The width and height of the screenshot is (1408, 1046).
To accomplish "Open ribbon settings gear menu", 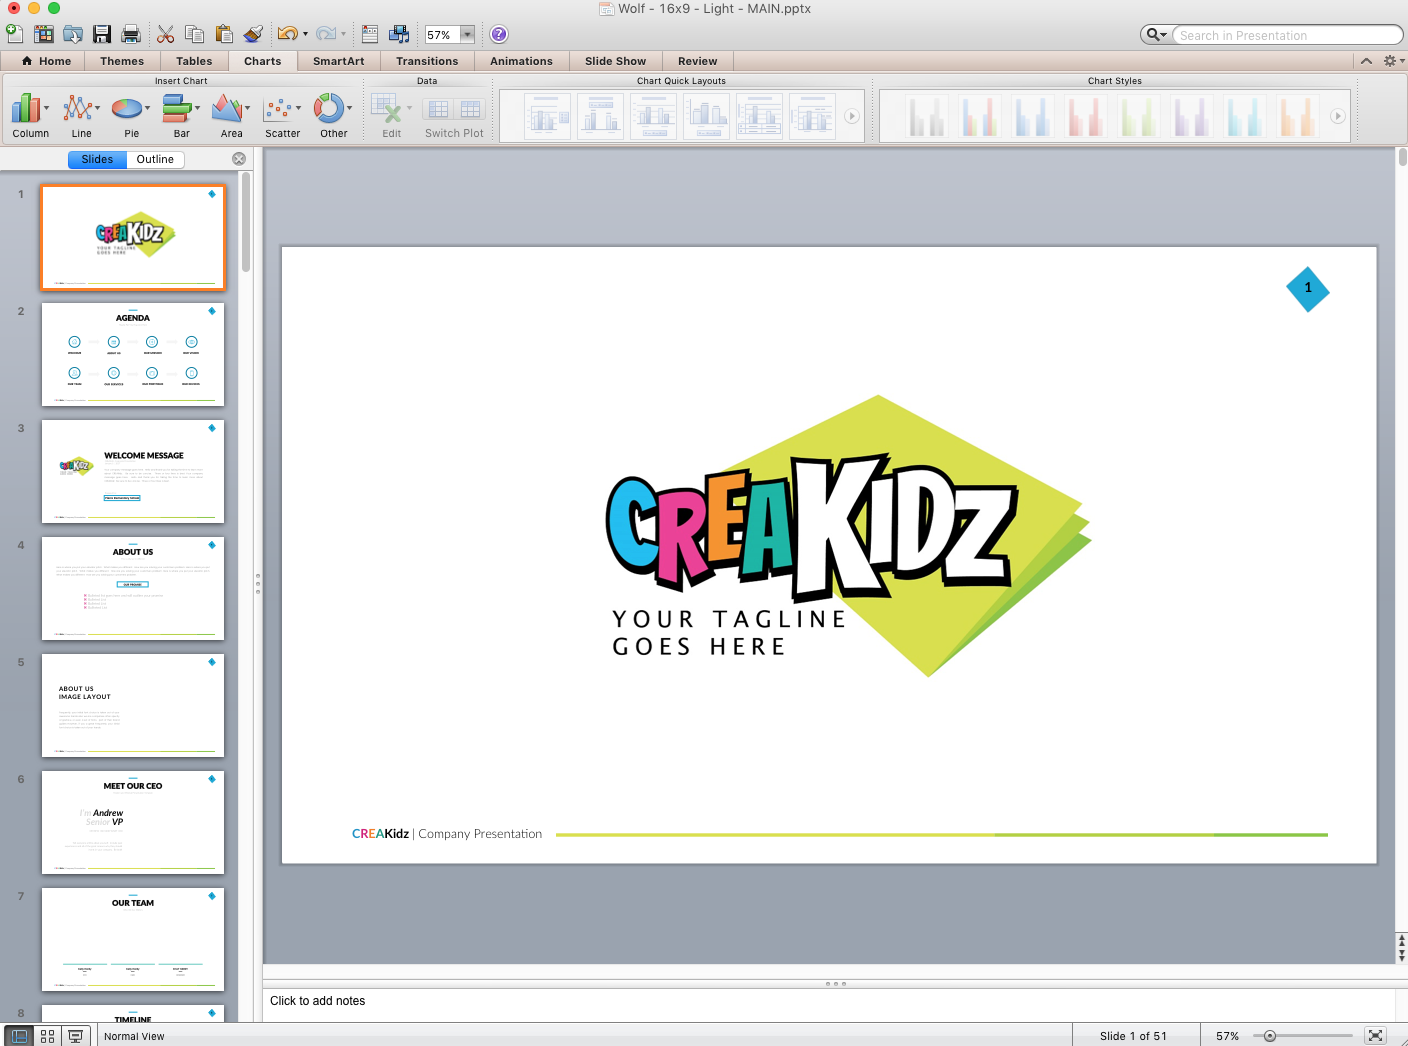I will coord(1393,61).
